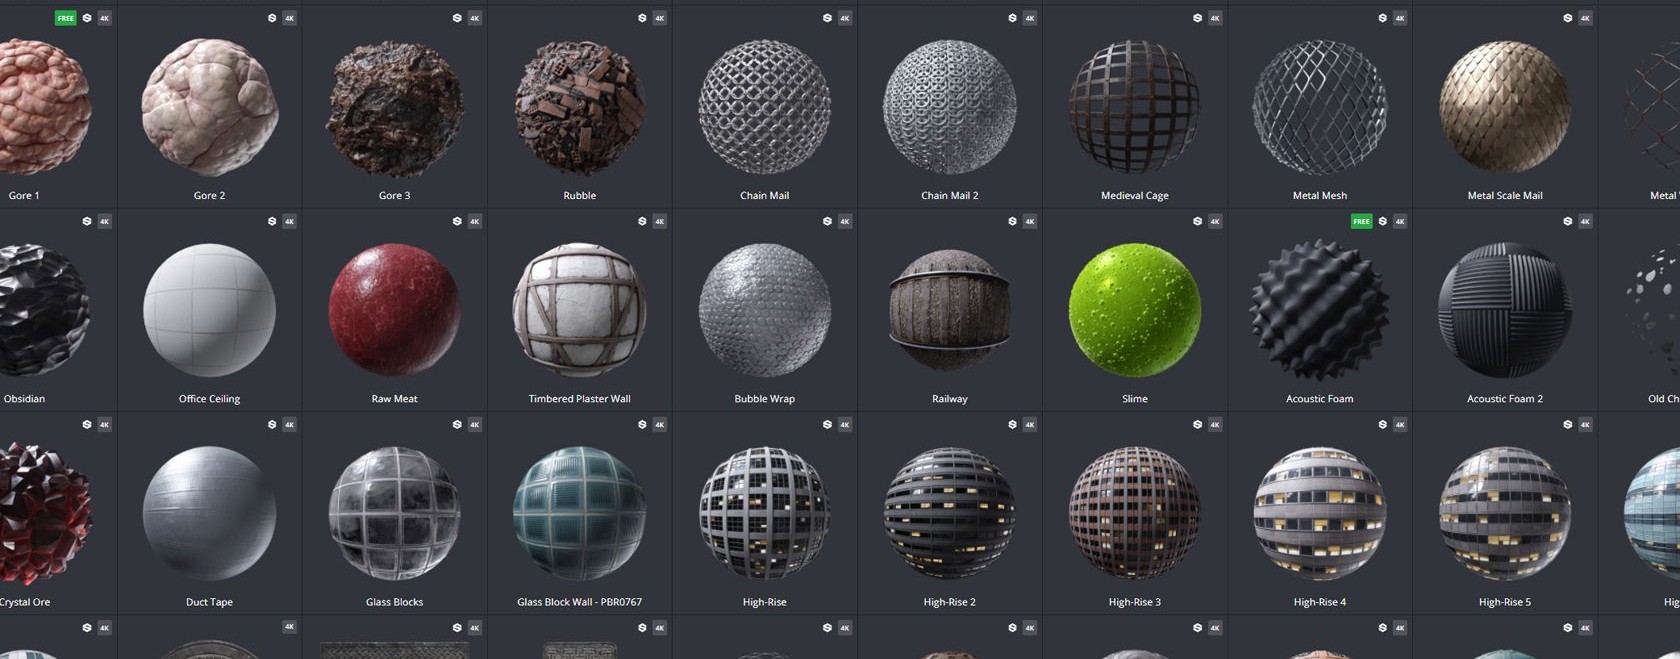The width and height of the screenshot is (1680, 659).
Task: Click the "Metal Scale Mail" label text
Action: pyautogui.click(x=1505, y=196)
